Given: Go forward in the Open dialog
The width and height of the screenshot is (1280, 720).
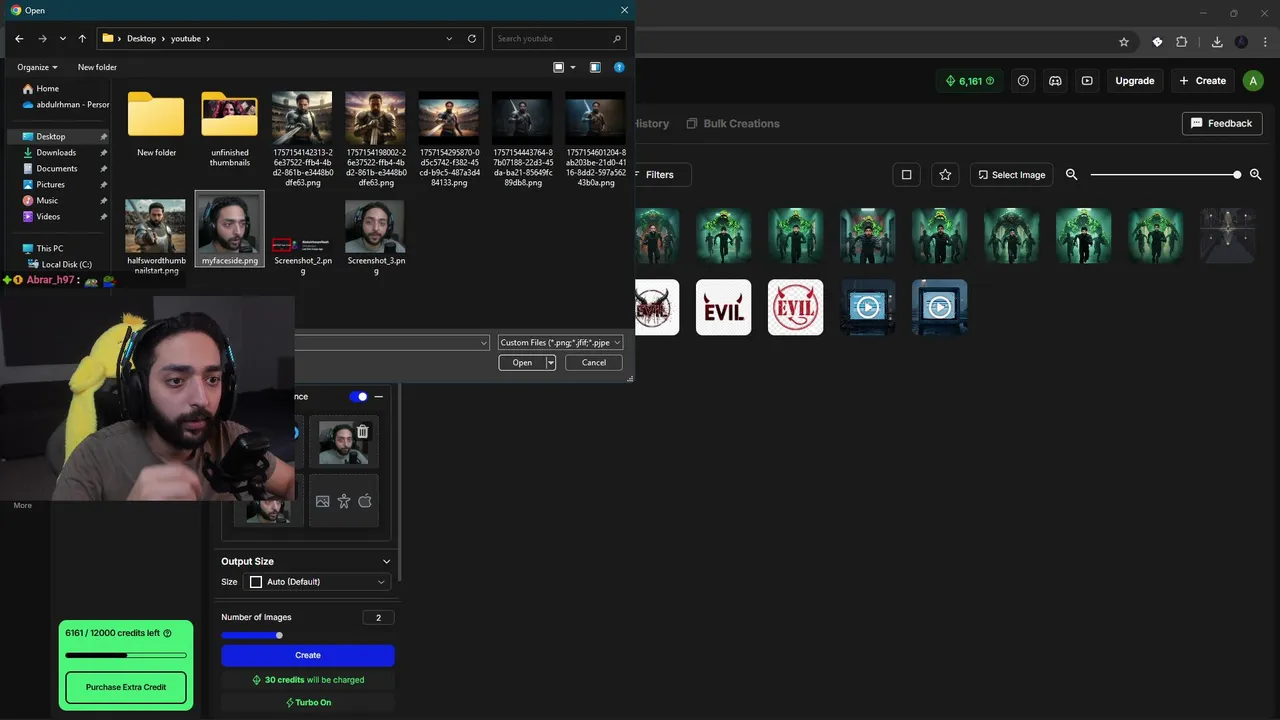Looking at the screenshot, I should point(42,38).
